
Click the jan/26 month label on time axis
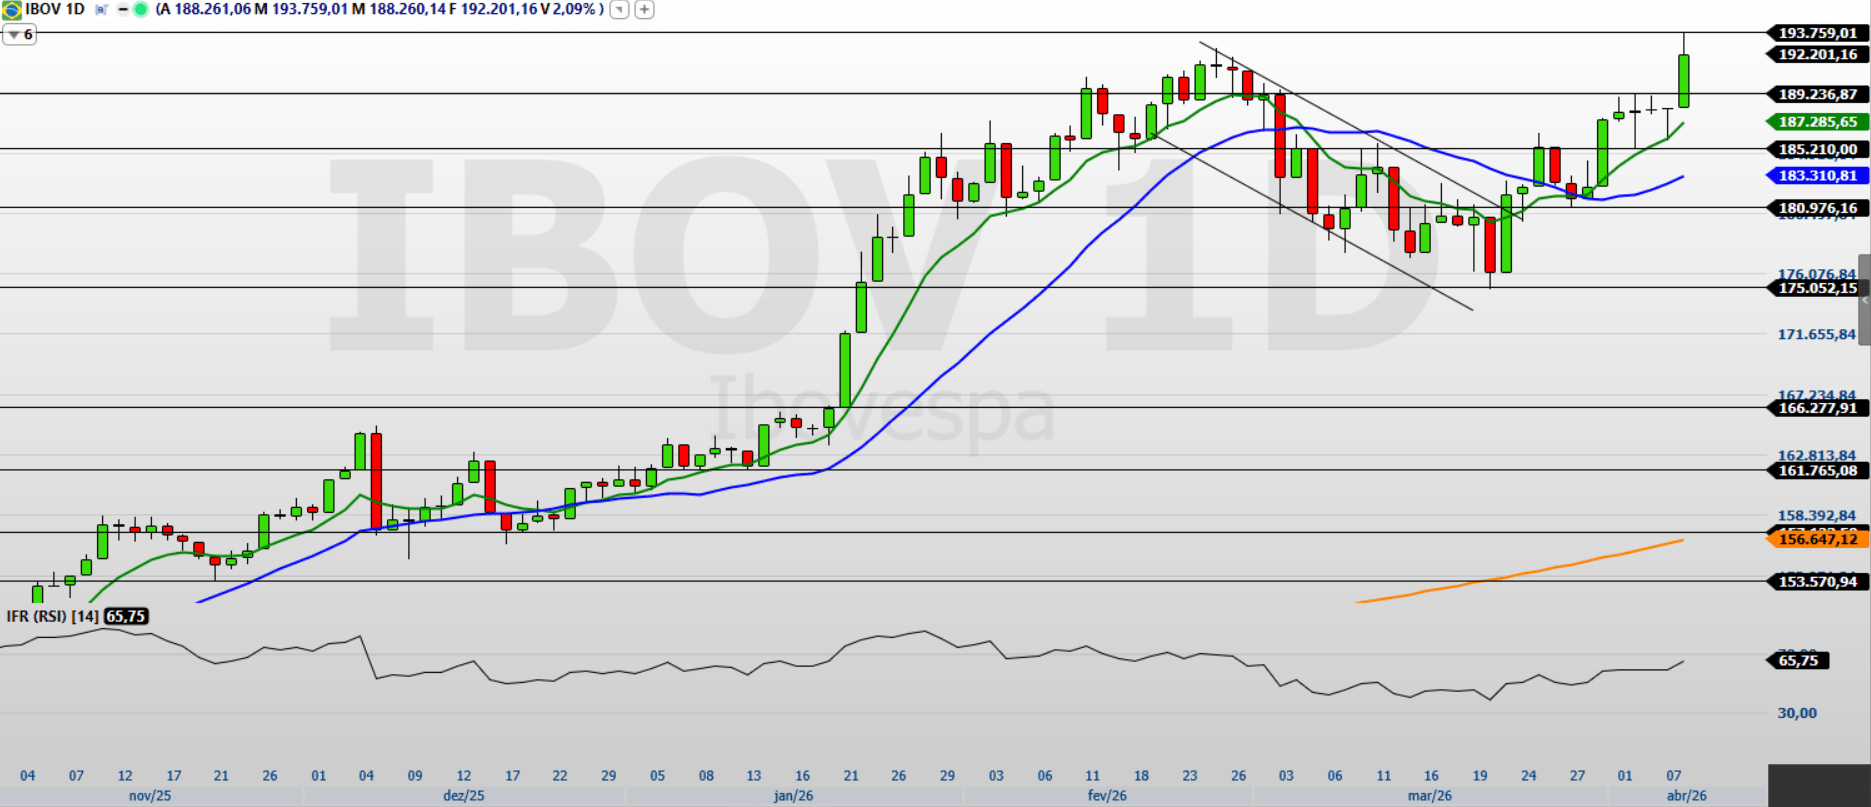tap(793, 796)
